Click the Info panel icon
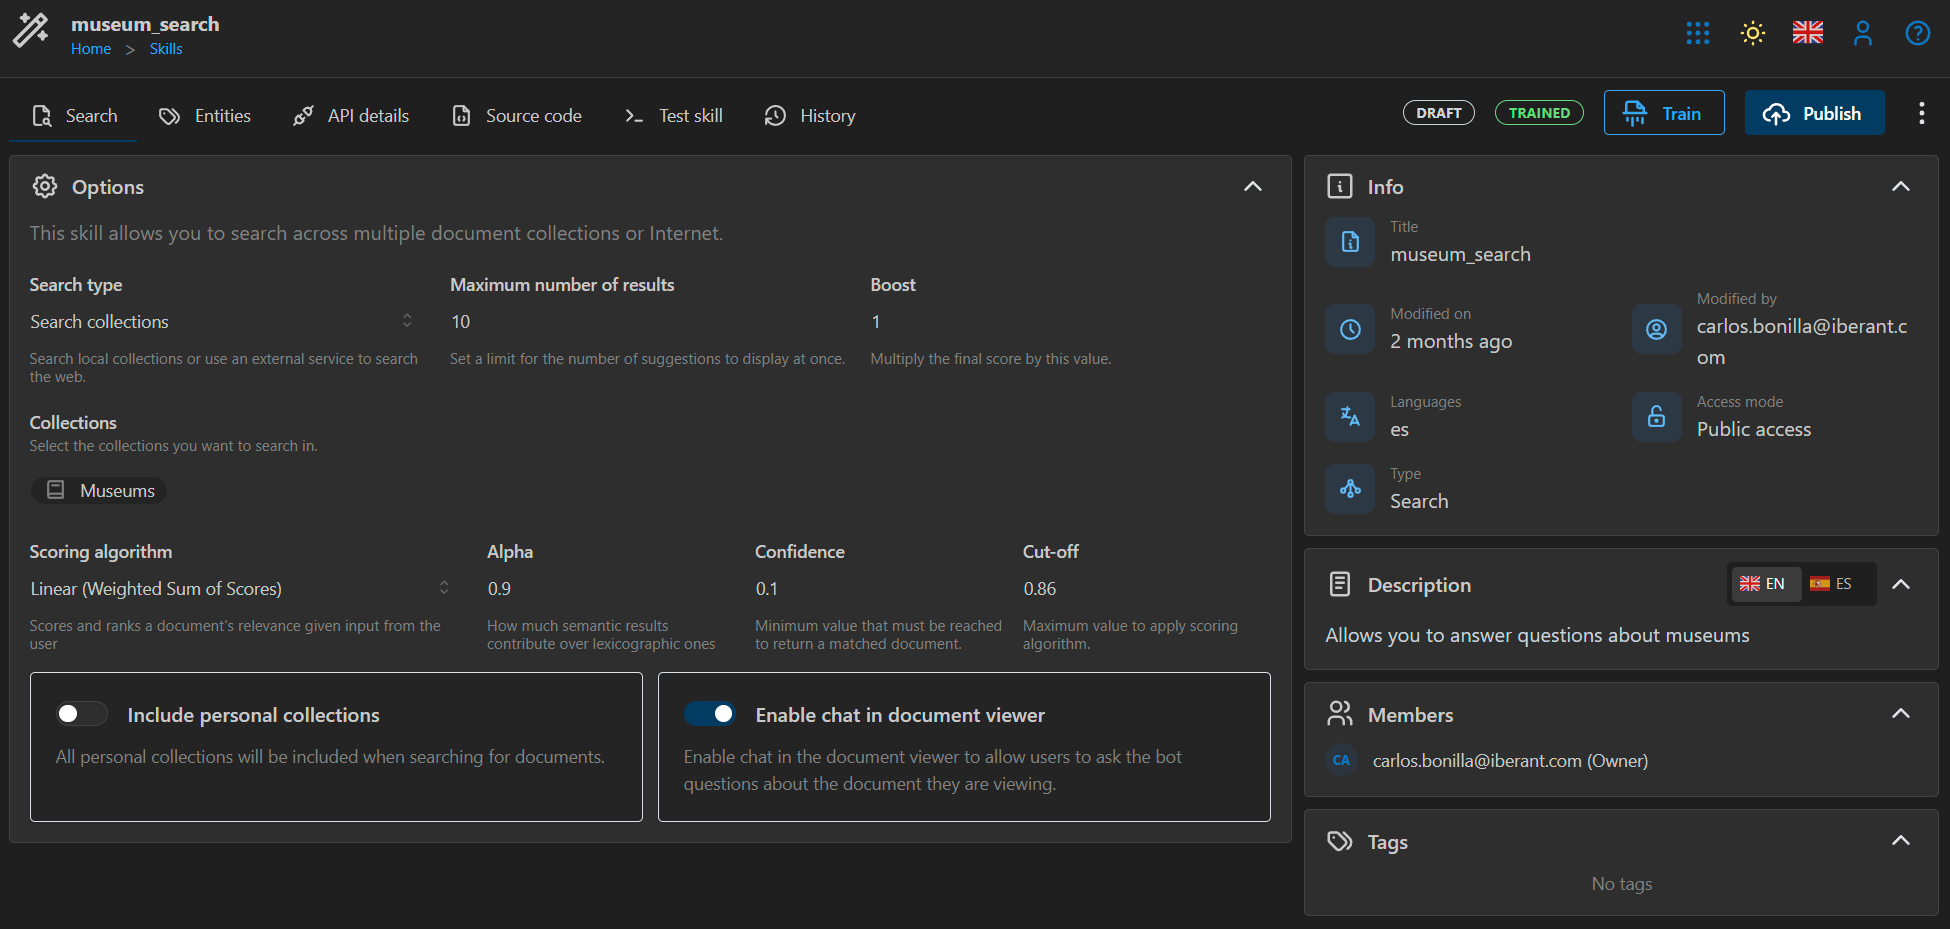Image resolution: width=1950 pixels, height=929 pixels. [1340, 186]
